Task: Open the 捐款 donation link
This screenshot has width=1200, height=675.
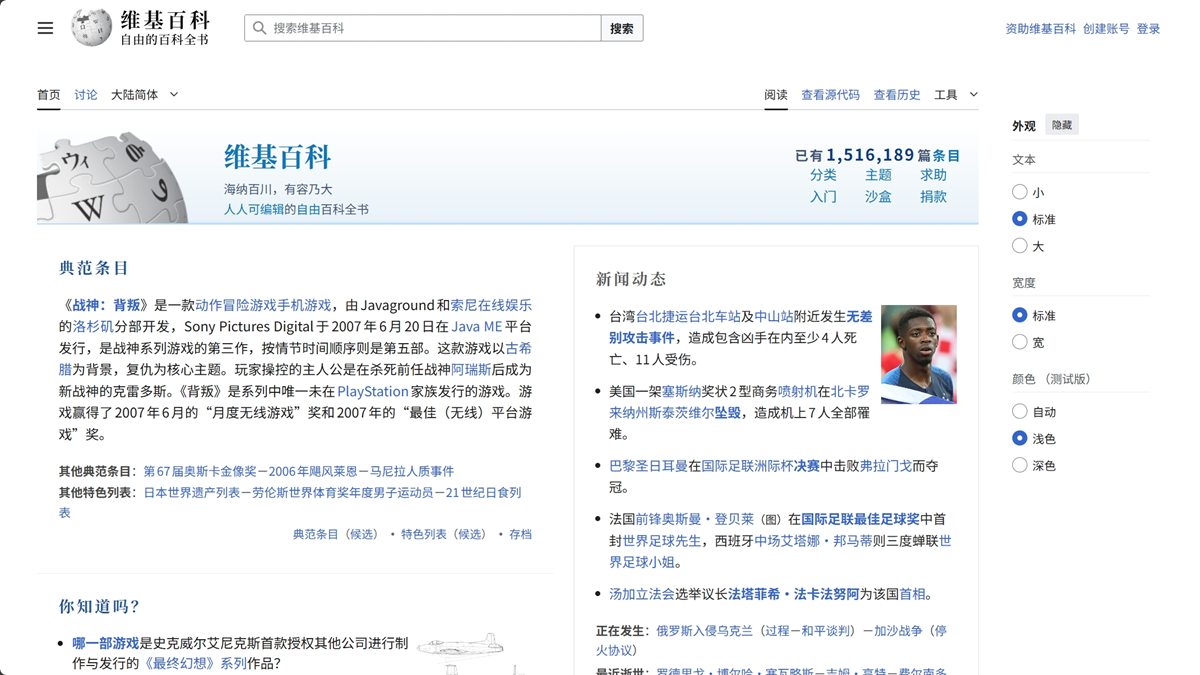Action: pyautogui.click(x=932, y=196)
